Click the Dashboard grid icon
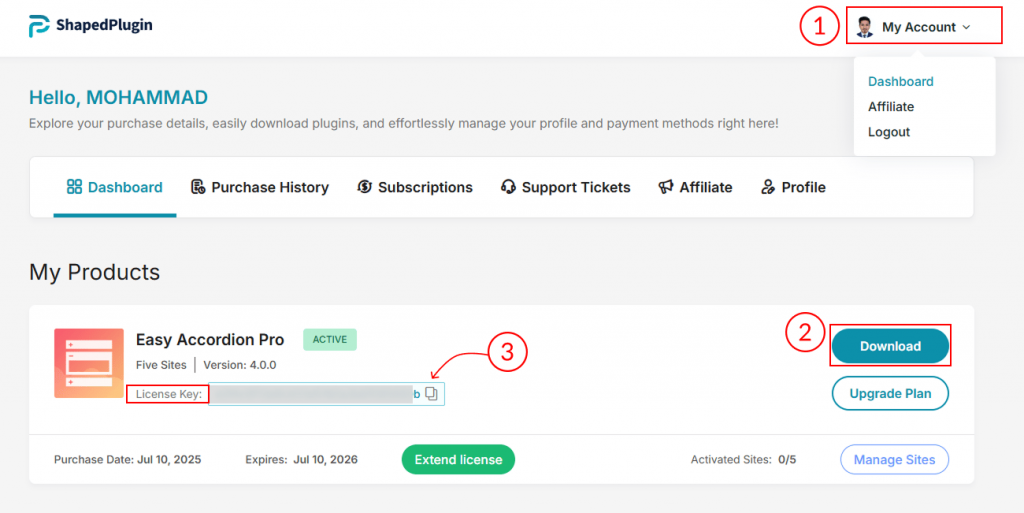The height and width of the screenshot is (513, 1024). [x=74, y=187]
